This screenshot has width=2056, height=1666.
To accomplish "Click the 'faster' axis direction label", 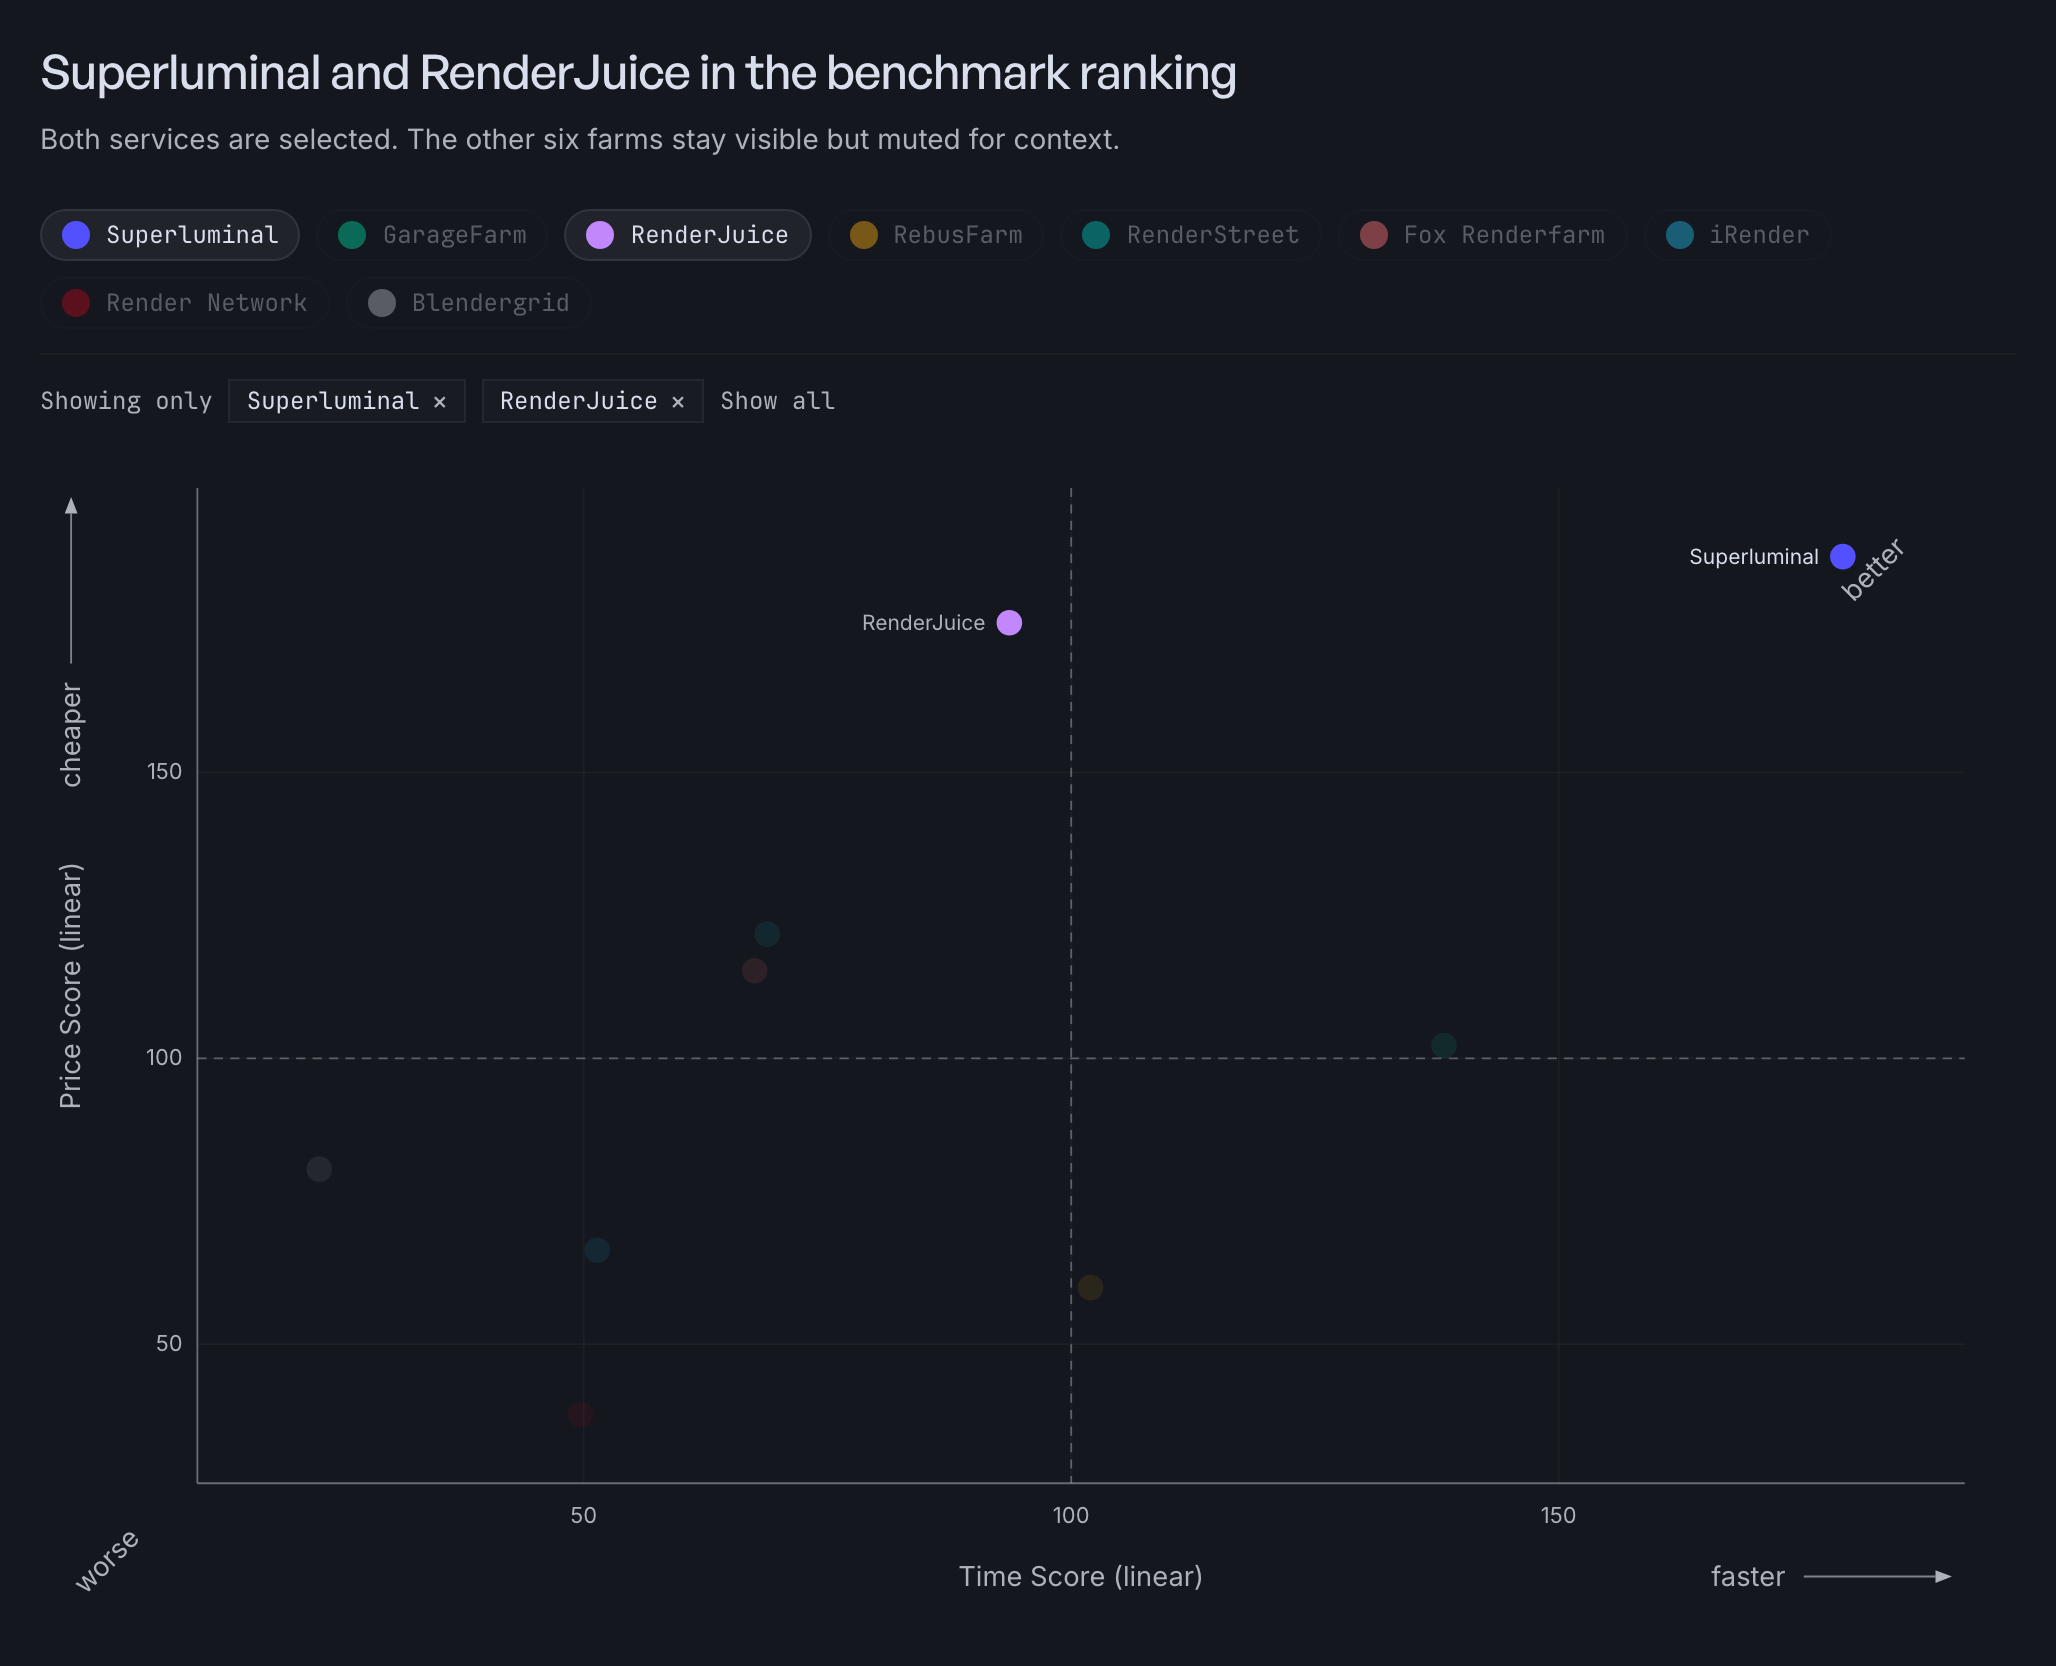I will click(1748, 1577).
